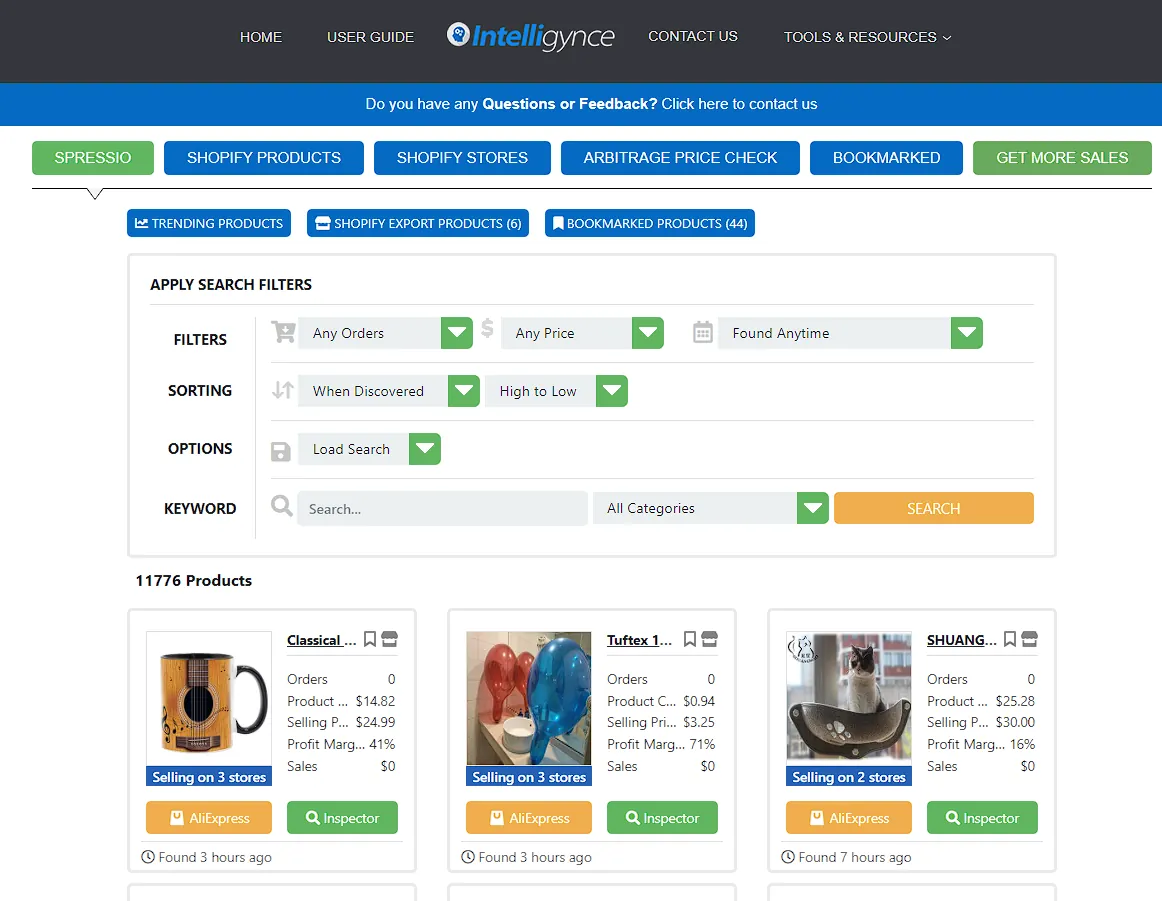Open BOOKMARKED PRODUCTS (44)
The image size is (1162, 901).
[x=650, y=223]
